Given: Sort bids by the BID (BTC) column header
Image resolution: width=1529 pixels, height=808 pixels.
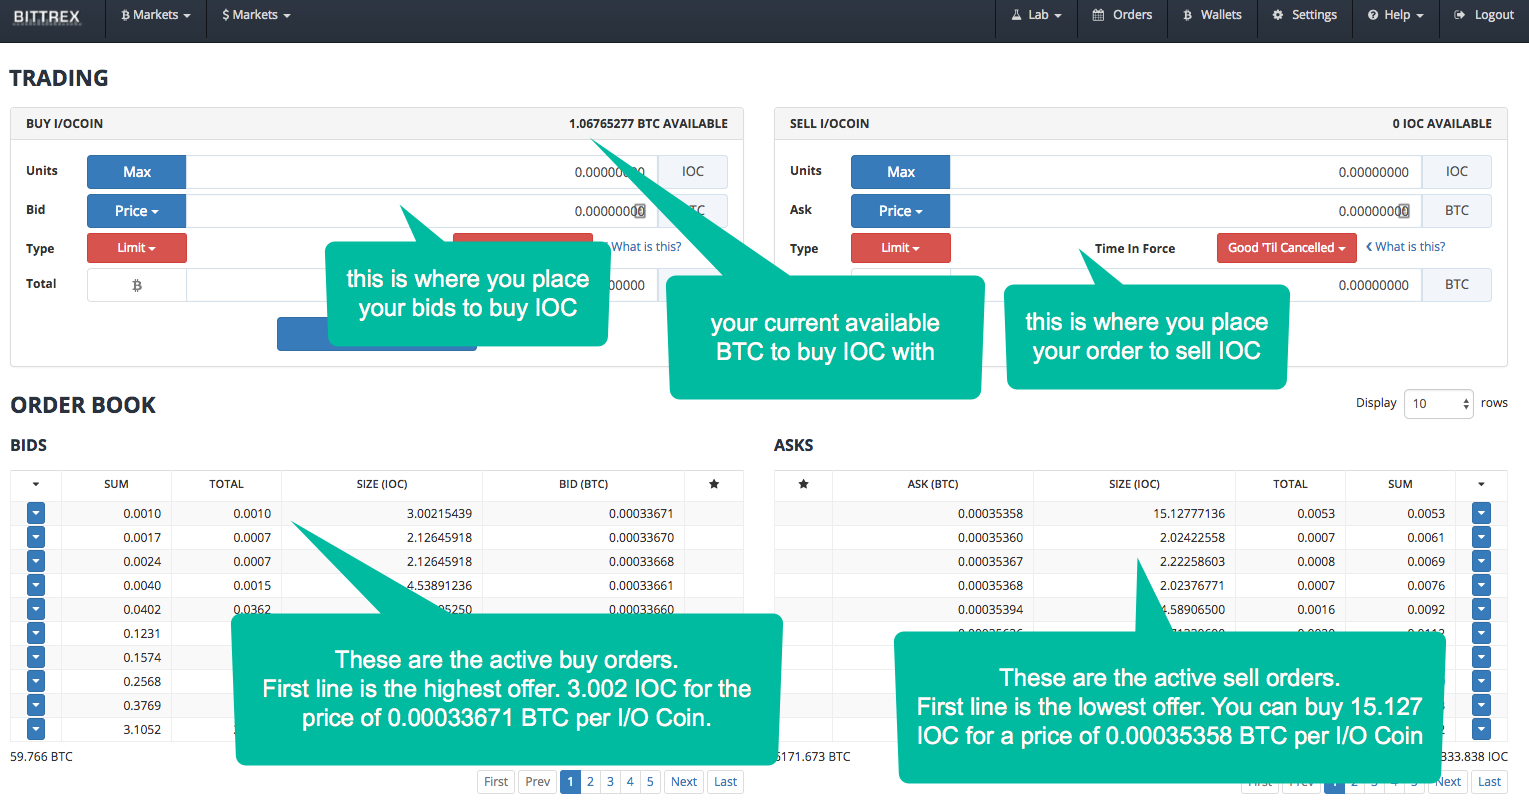Looking at the screenshot, I should pyautogui.click(x=583, y=484).
